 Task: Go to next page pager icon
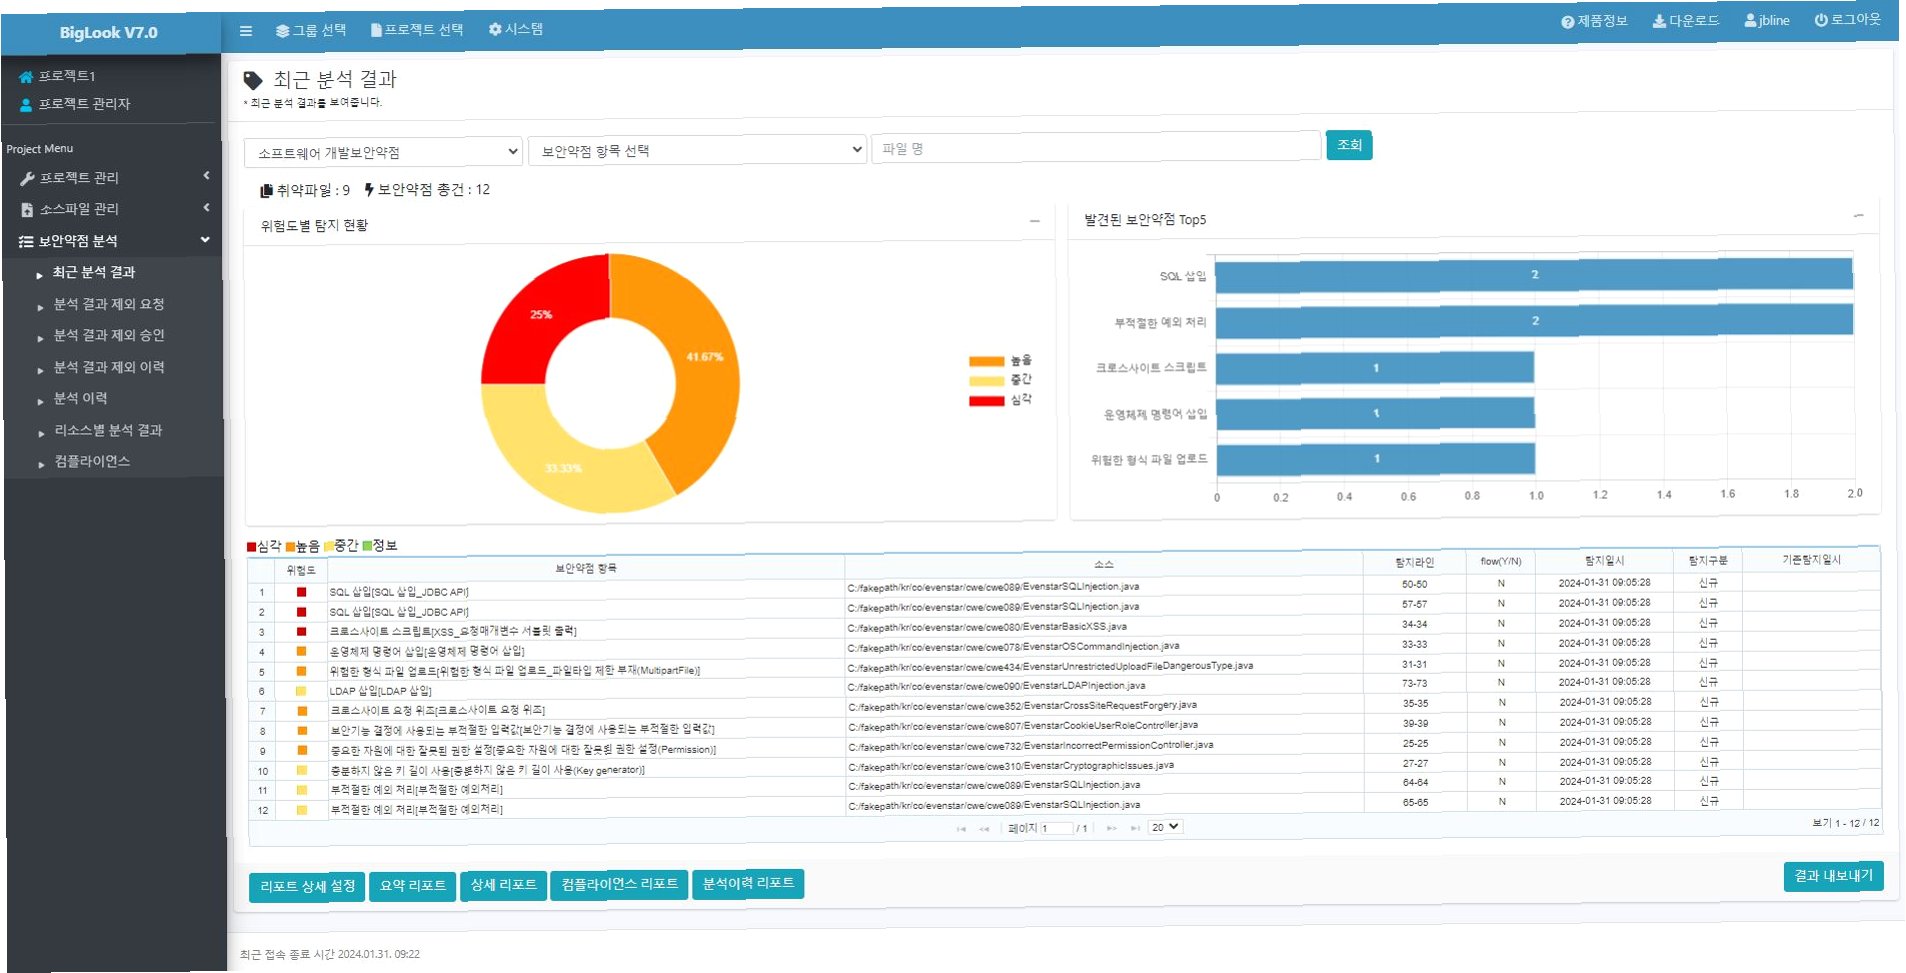tap(1111, 828)
